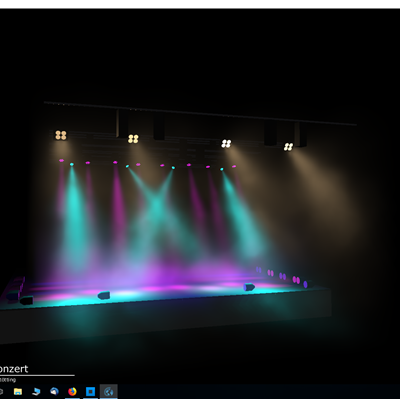Select the second blinder fixture from left
The height and width of the screenshot is (399, 400).
pos(133,139)
